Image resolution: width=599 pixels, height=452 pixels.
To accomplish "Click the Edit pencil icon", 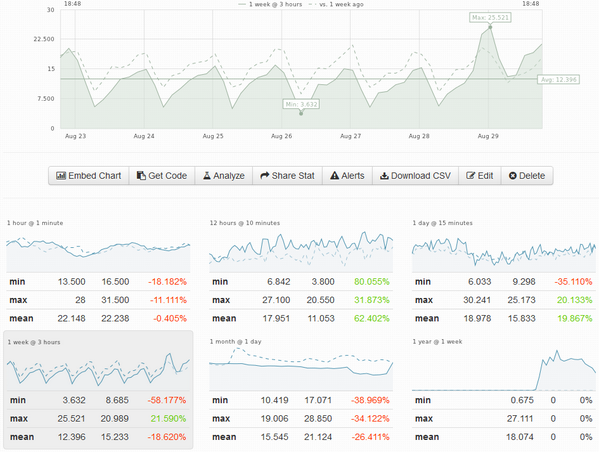I will [470, 176].
